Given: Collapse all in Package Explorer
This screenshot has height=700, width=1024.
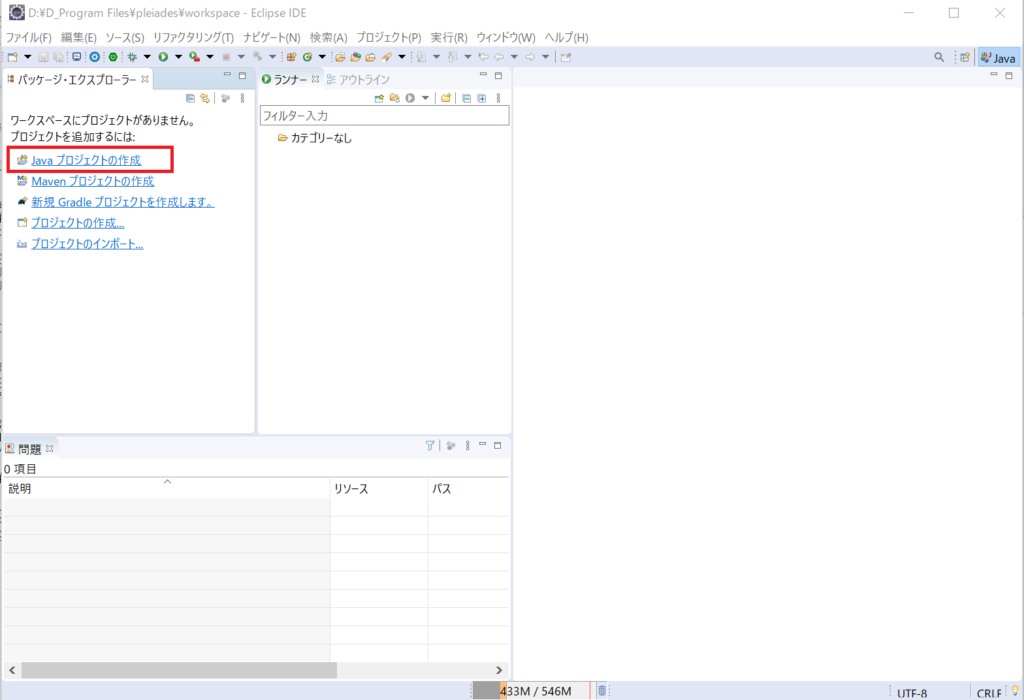Looking at the screenshot, I should (x=190, y=98).
